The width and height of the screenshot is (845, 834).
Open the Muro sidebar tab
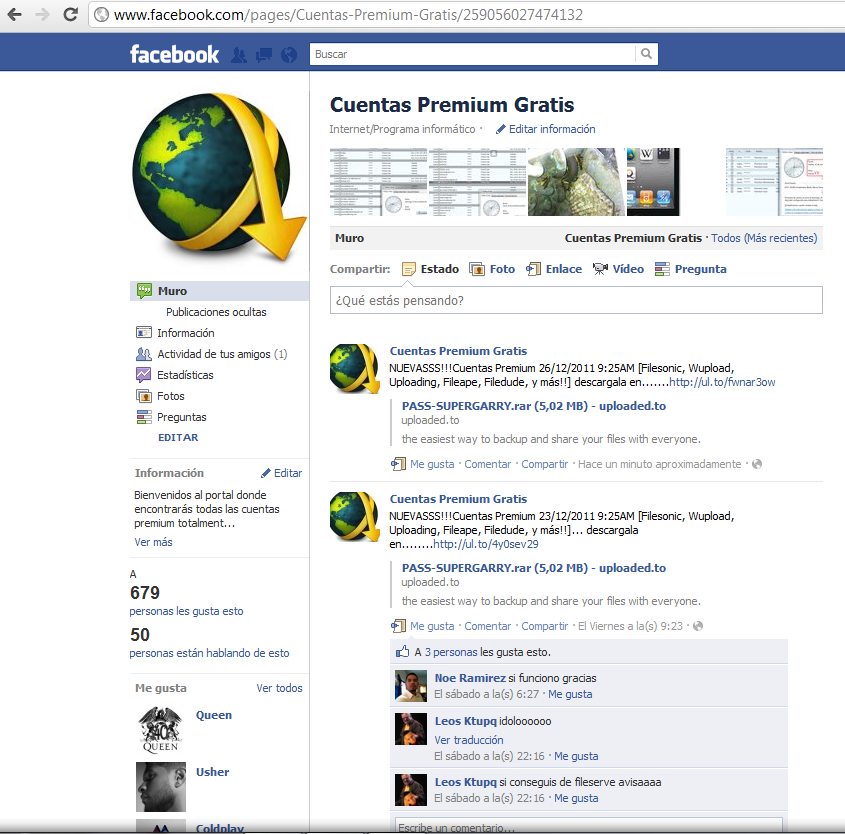[219, 291]
